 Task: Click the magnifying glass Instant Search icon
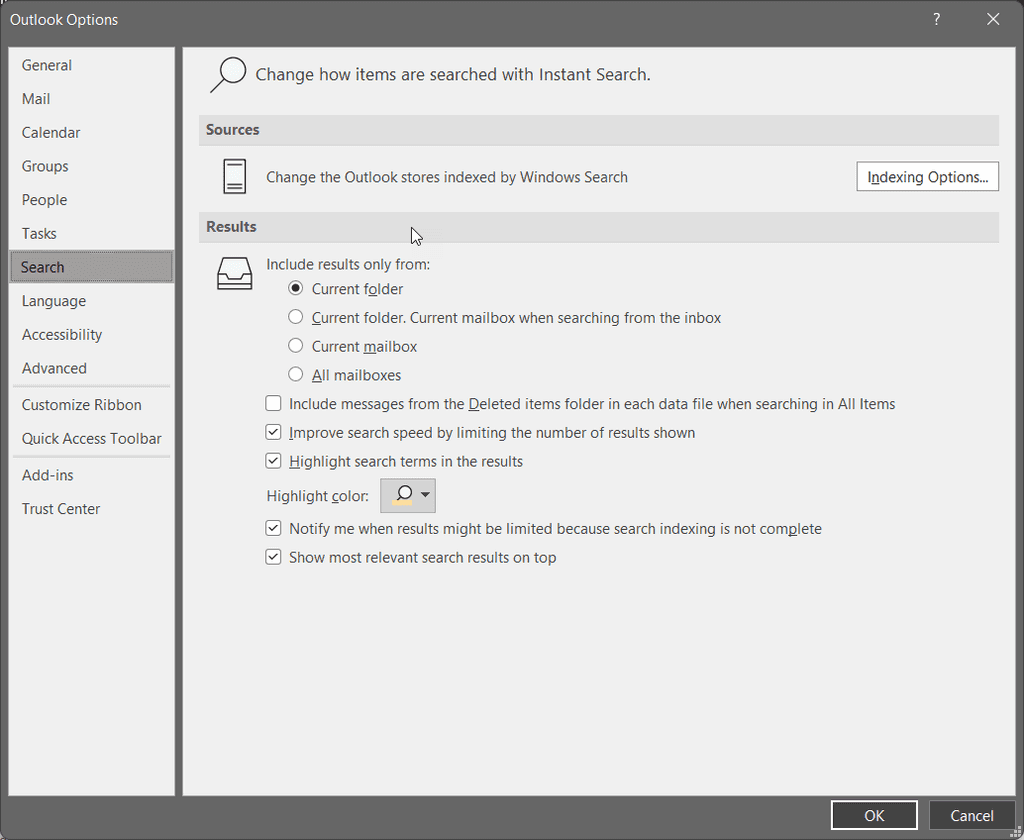point(228,74)
